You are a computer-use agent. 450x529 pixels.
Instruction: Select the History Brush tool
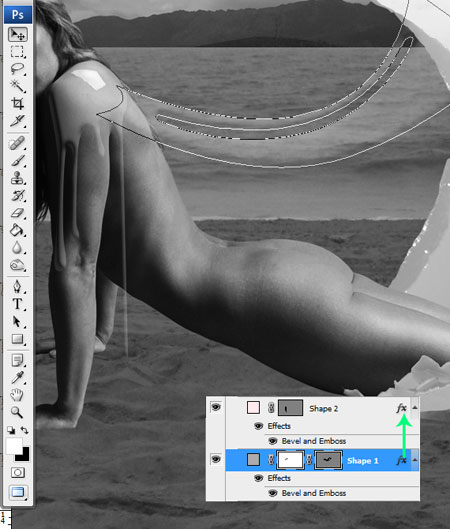[x=18, y=195]
